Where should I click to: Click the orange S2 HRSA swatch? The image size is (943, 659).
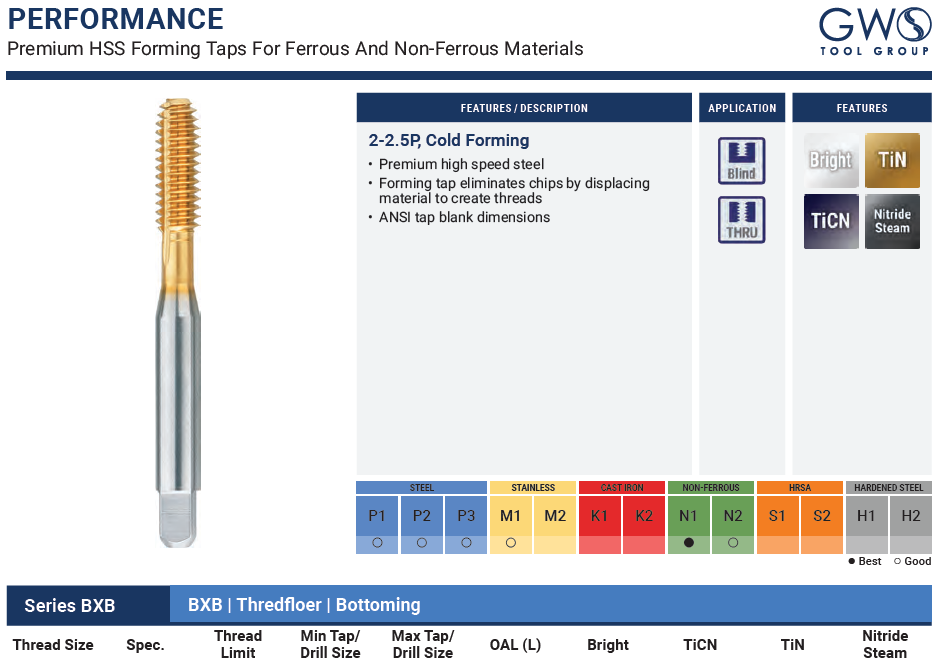click(822, 516)
